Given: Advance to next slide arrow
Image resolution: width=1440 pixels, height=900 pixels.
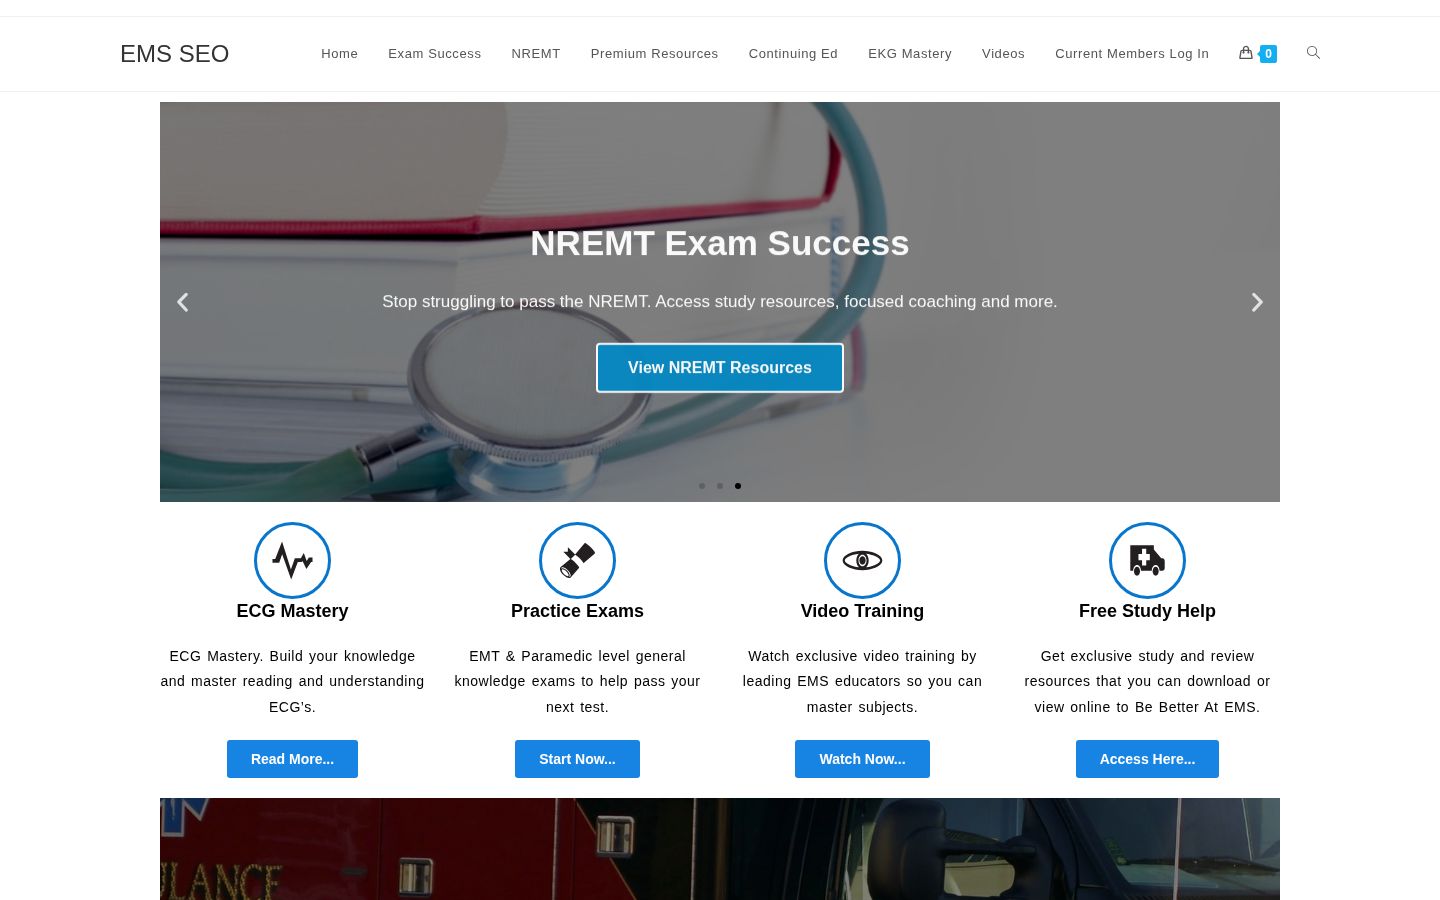Looking at the screenshot, I should [x=1257, y=302].
